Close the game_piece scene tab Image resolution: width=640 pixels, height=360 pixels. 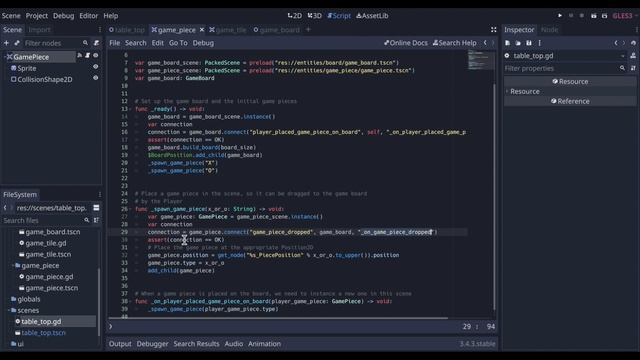[x=202, y=29]
